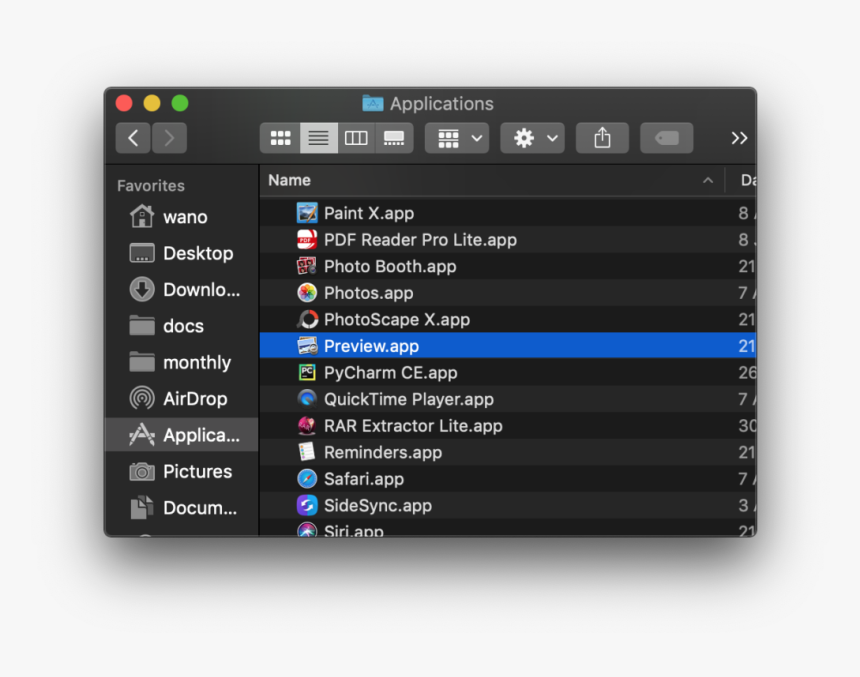Image resolution: width=860 pixels, height=677 pixels.
Task: Open Pictures in the sidebar
Action: [181, 471]
